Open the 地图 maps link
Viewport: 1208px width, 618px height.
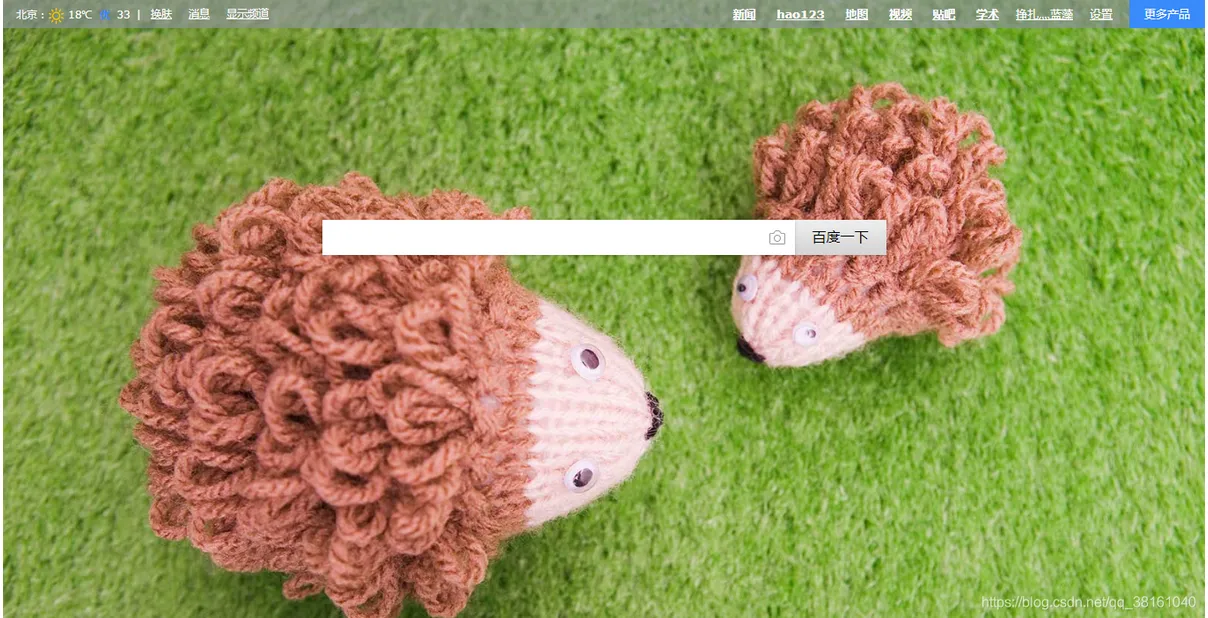point(857,15)
